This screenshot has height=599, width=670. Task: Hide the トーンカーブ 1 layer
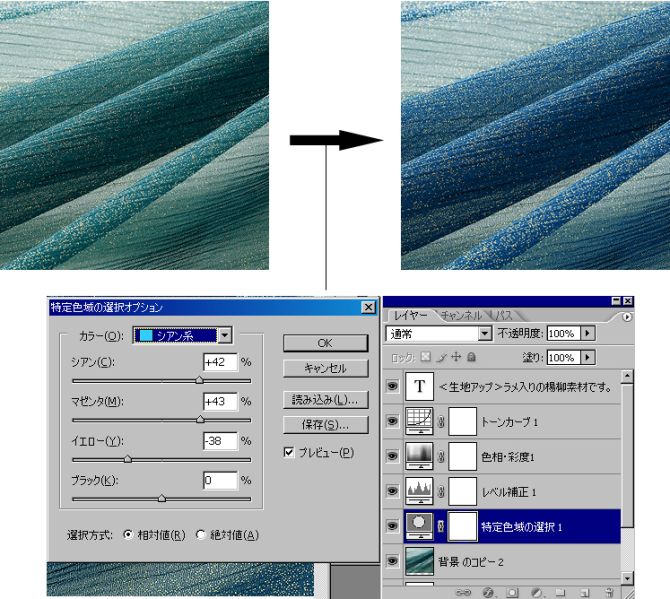[392, 421]
